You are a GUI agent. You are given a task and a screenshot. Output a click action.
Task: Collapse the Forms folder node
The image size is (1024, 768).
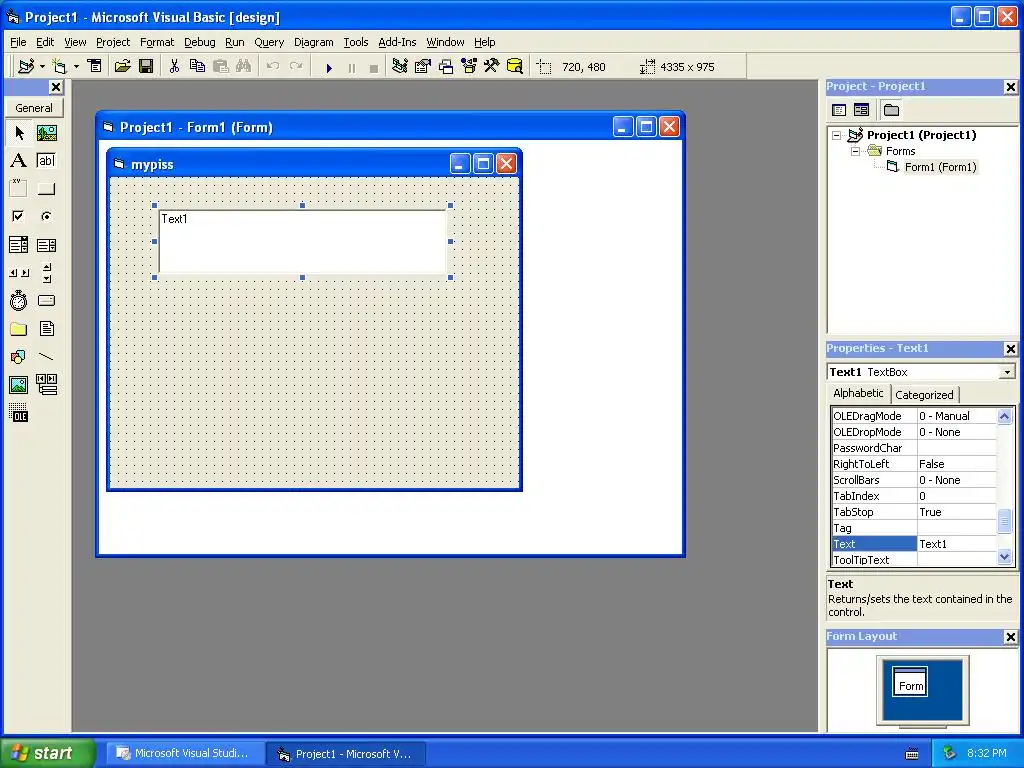856,151
